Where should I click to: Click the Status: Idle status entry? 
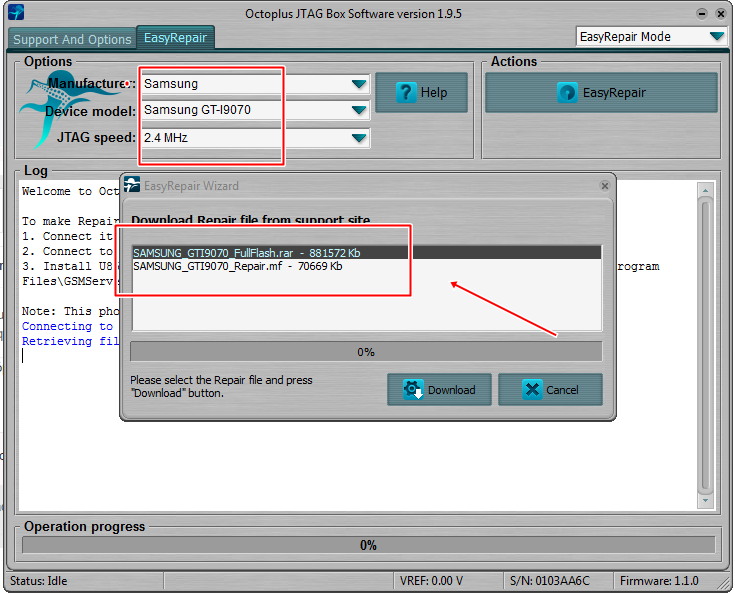38,581
